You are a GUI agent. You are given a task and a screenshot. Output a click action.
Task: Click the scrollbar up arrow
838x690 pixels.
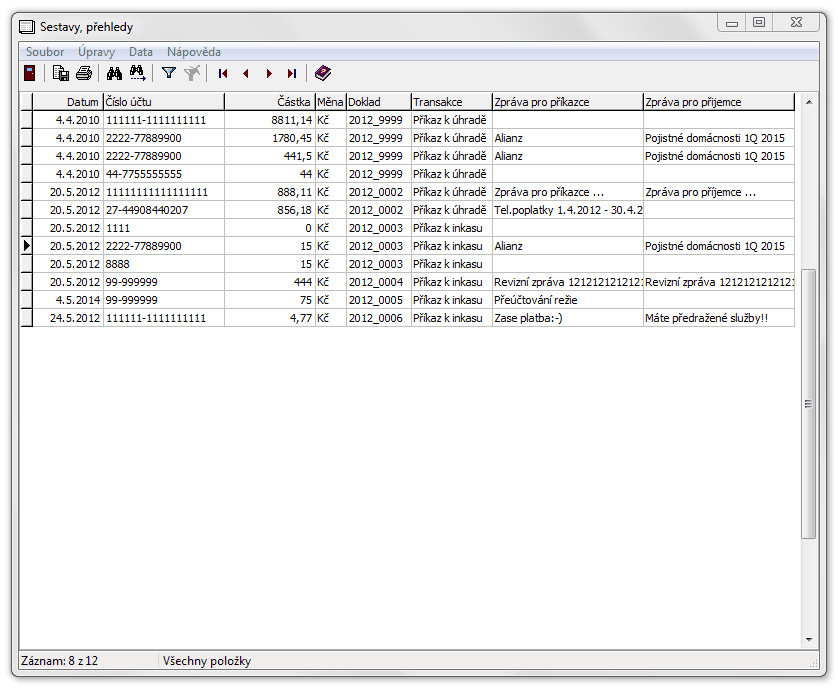(809, 102)
